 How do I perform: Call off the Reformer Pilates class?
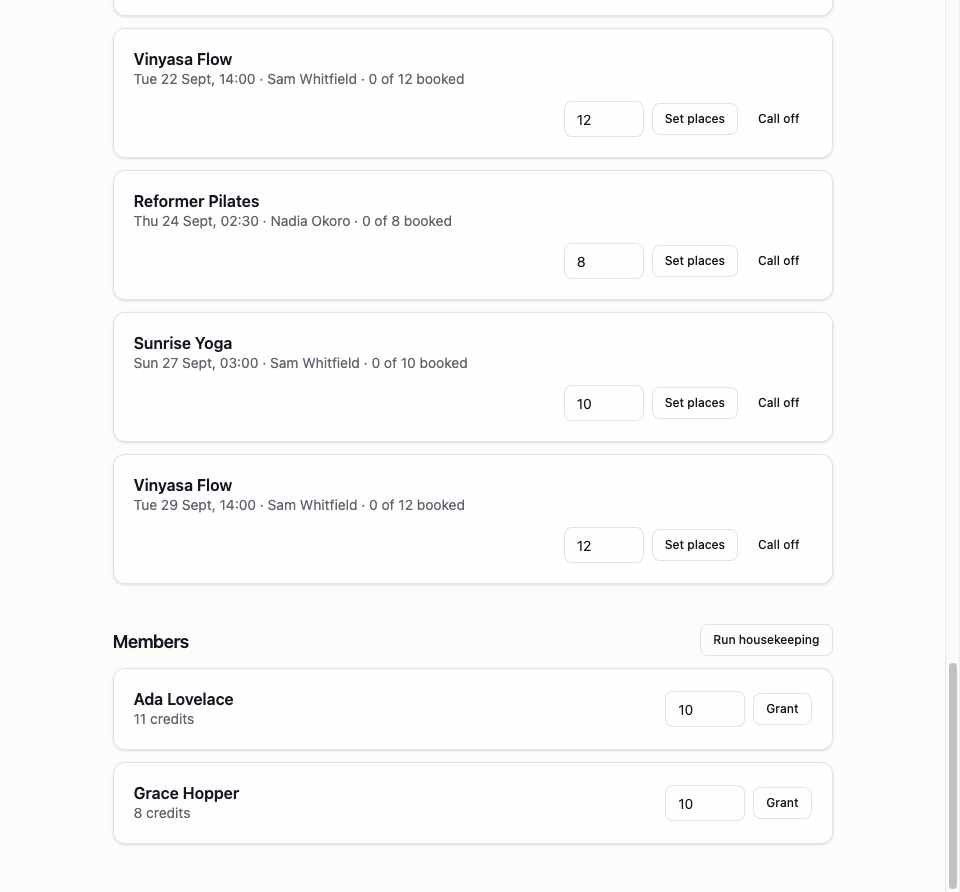pyautogui.click(x=778, y=261)
